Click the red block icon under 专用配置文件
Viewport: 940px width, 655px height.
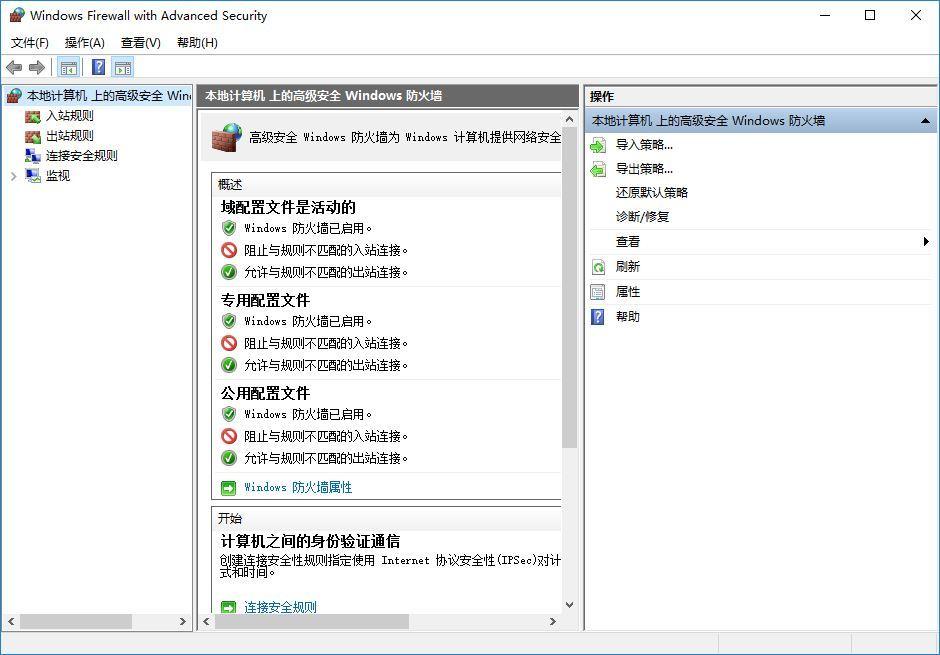(228, 343)
